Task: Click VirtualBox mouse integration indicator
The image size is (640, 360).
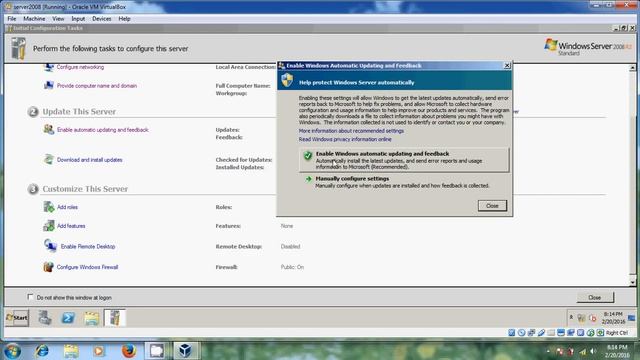Action: click(591, 333)
